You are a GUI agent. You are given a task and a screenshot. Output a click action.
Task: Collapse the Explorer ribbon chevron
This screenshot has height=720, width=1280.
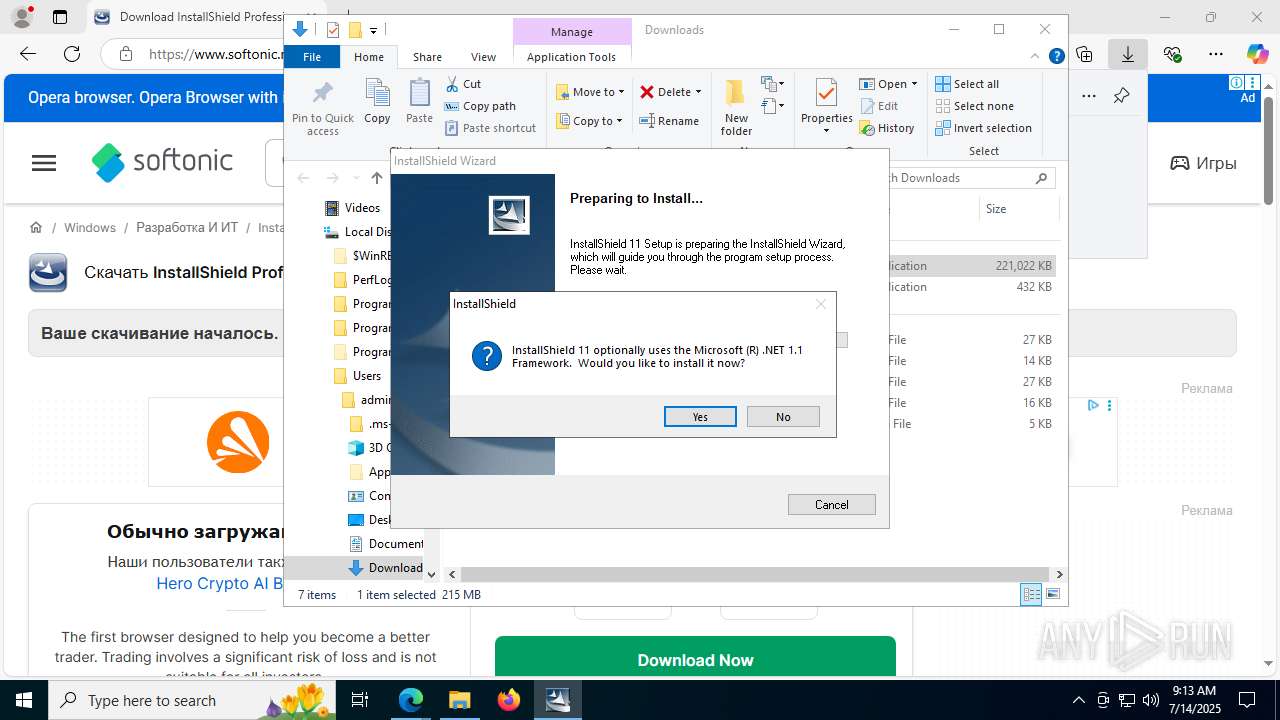pos(1037,57)
